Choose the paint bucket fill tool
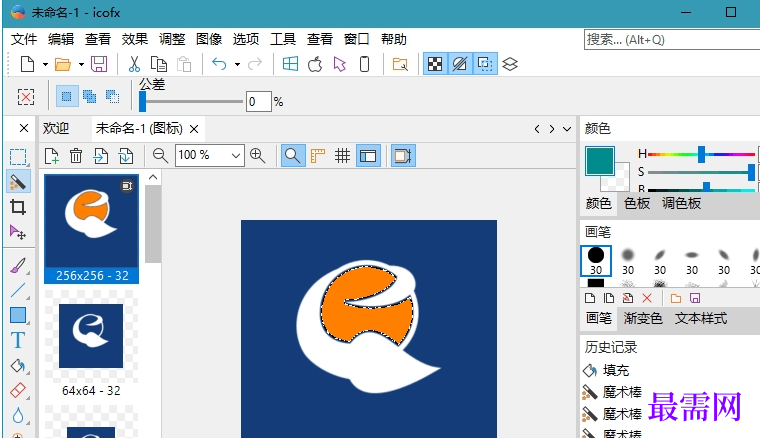The width and height of the screenshot is (760, 438). [x=18, y=365]
